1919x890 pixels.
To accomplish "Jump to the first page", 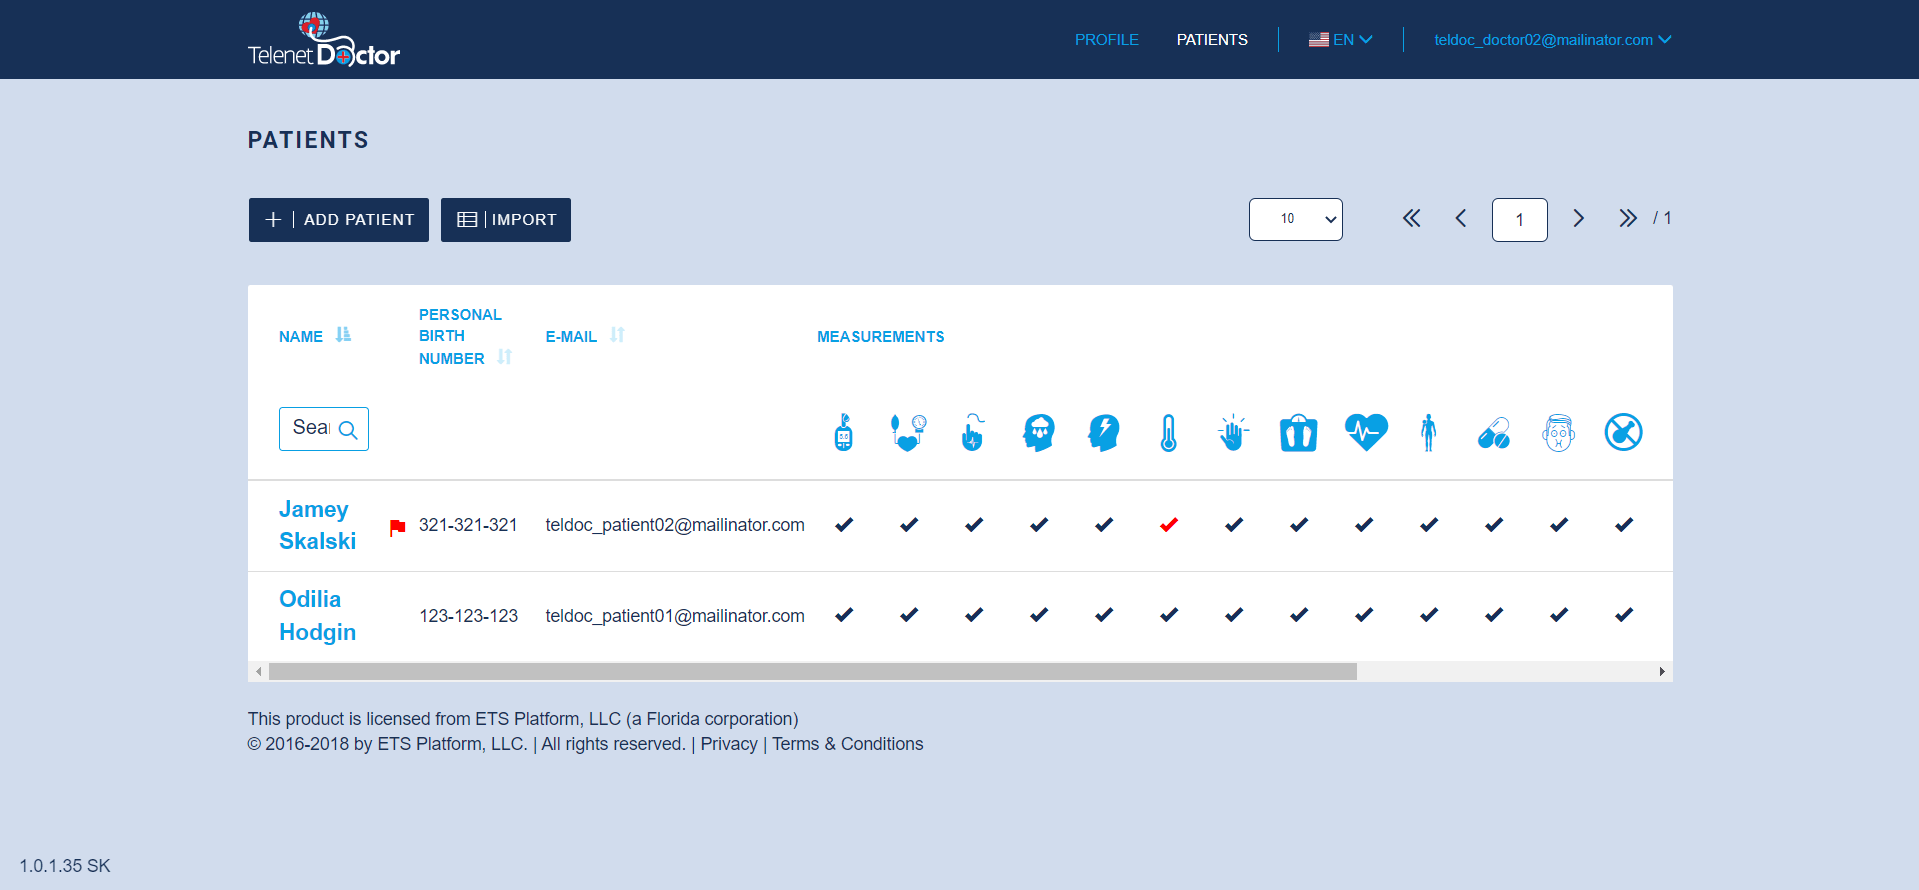I will [1411, 218].
